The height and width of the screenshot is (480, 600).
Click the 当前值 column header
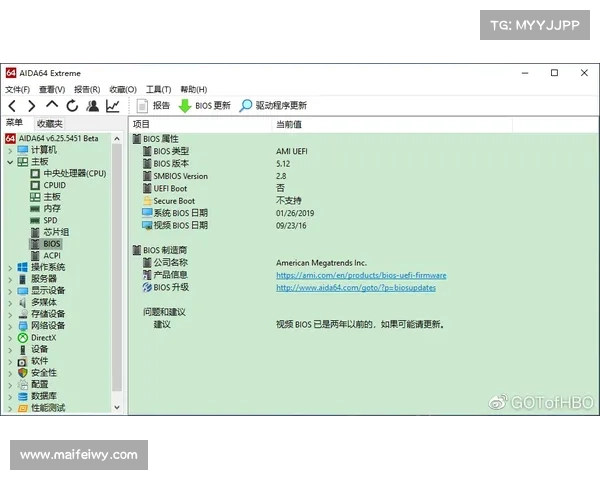[392, 124]
